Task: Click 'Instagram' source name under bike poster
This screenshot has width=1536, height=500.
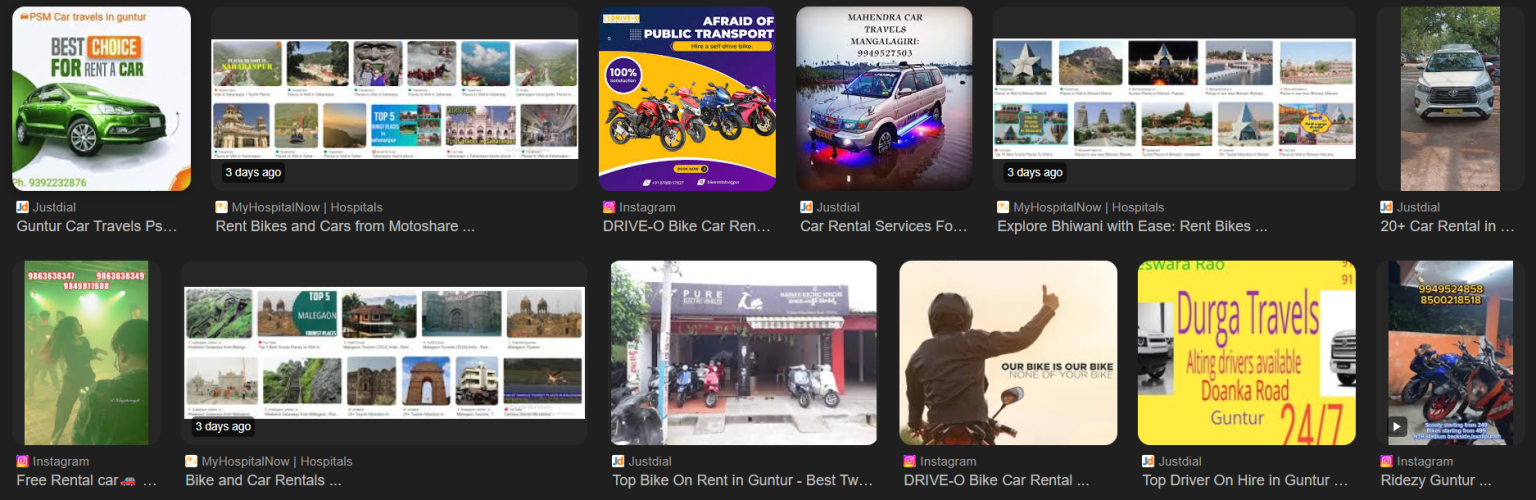Action: [x=647, y=207]
